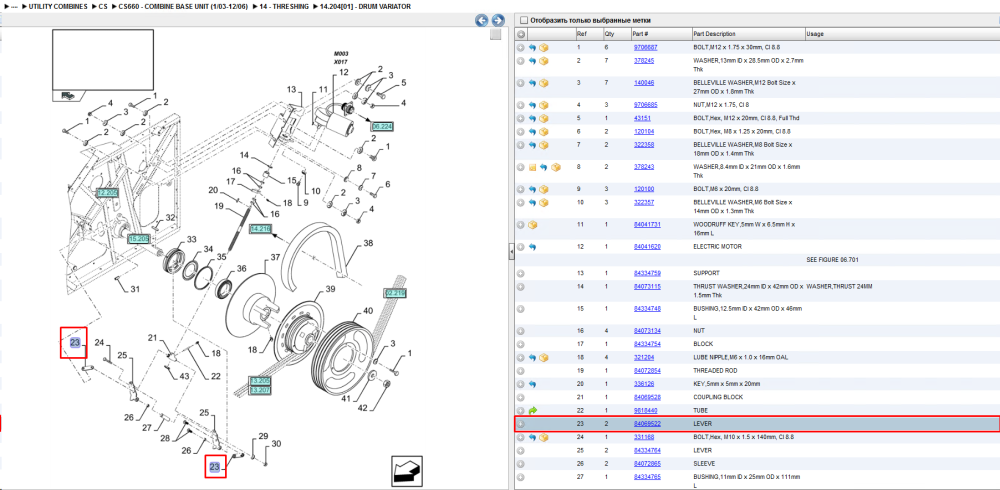This screenshot has width=1000, height=490.
Task: Open part number 84073115 link
Action: click(x=647, y=286)
